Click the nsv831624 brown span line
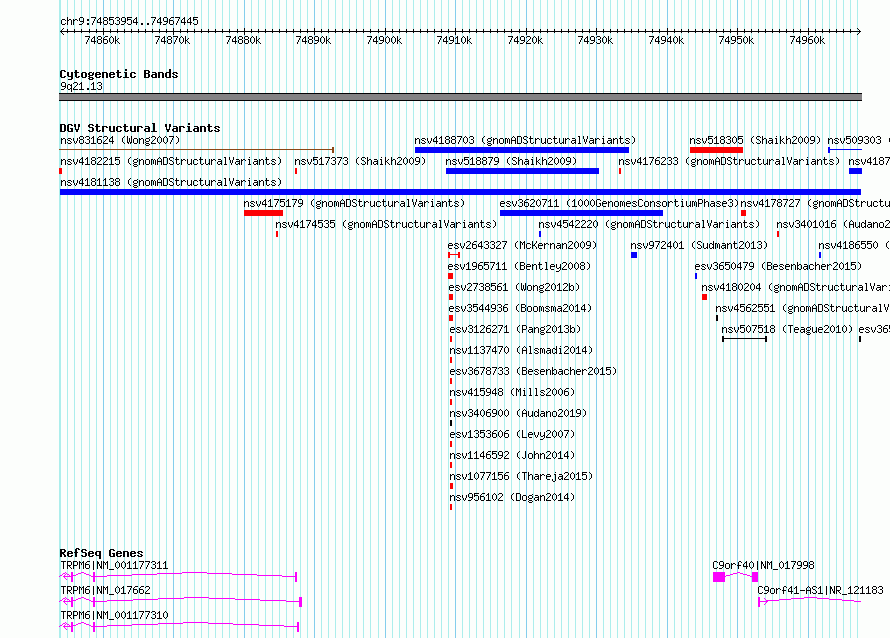This screenshot has height=638, width=890. click(196, 150)
